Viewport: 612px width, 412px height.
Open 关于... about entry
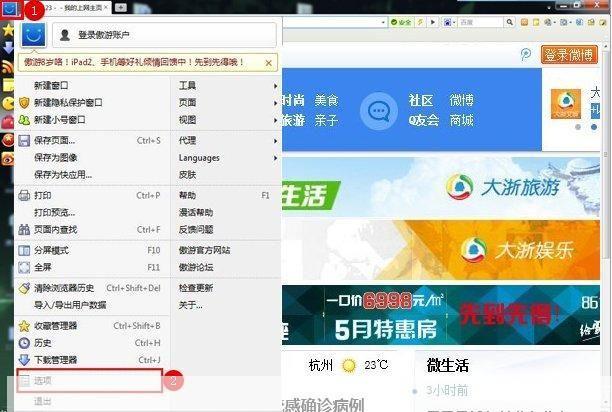pos(190,305)
